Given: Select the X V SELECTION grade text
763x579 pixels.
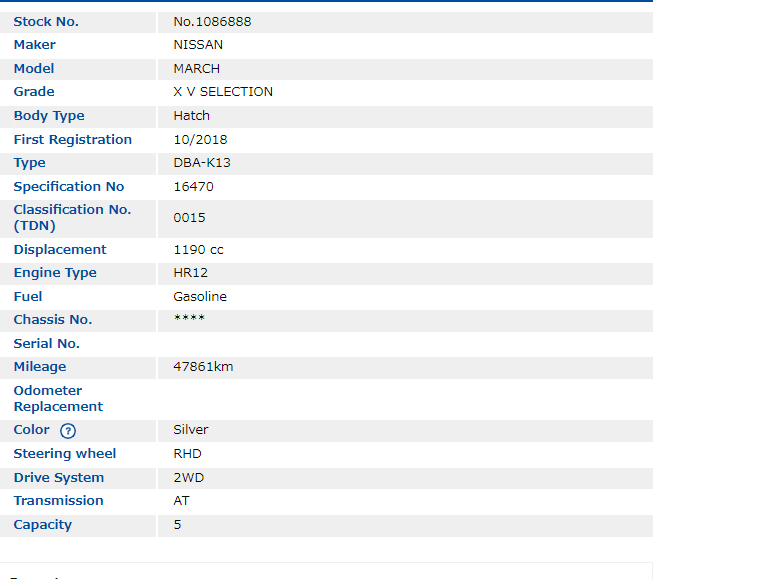Looking at the screenshot, I should [x=223, y=92].
